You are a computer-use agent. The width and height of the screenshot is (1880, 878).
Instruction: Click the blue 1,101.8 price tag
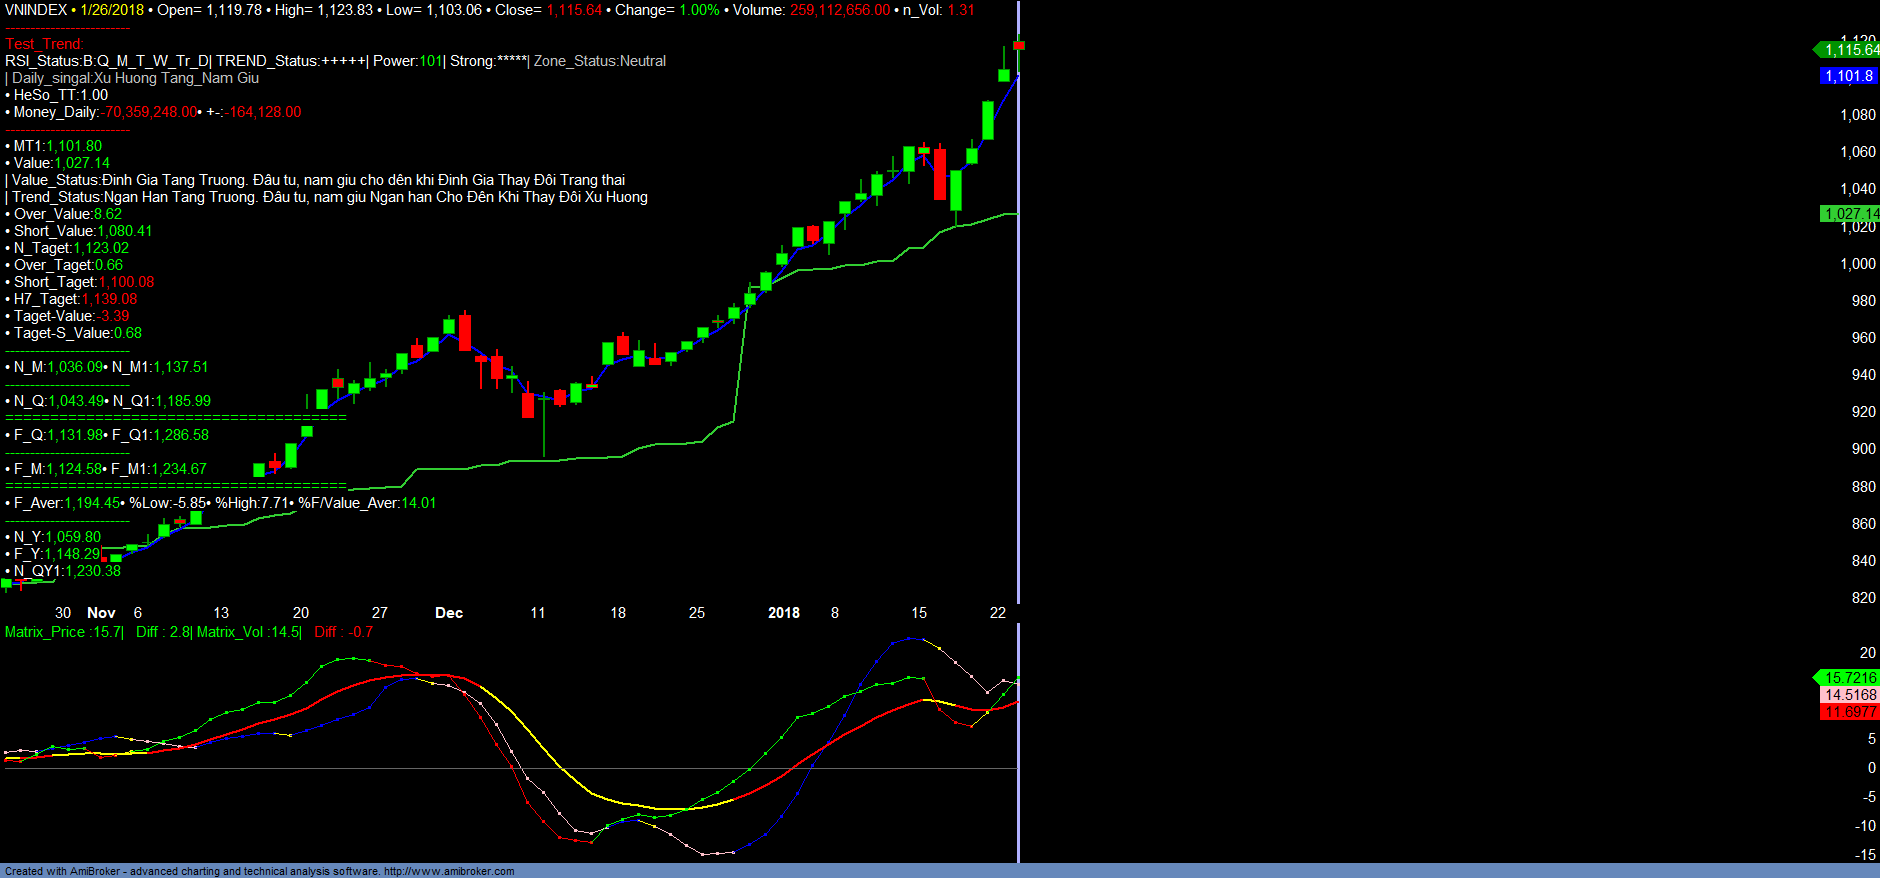pos(1848,76)
